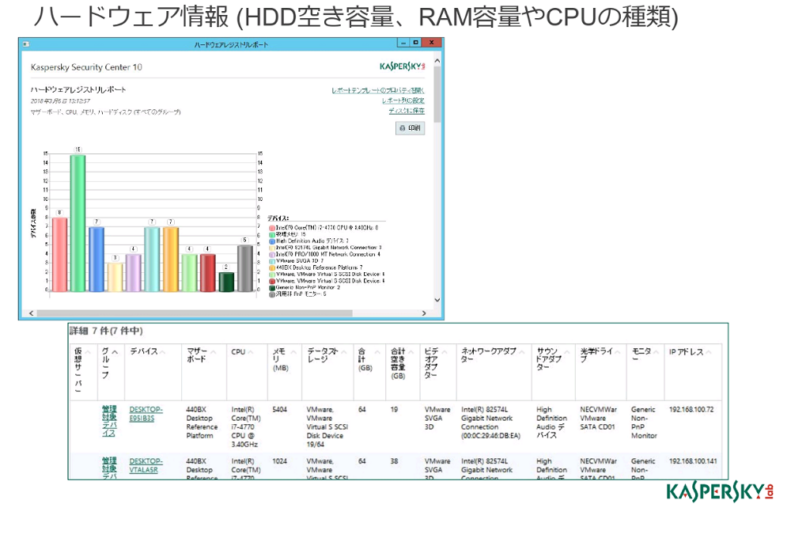Click free space value 38 in second row

[394, 461]
